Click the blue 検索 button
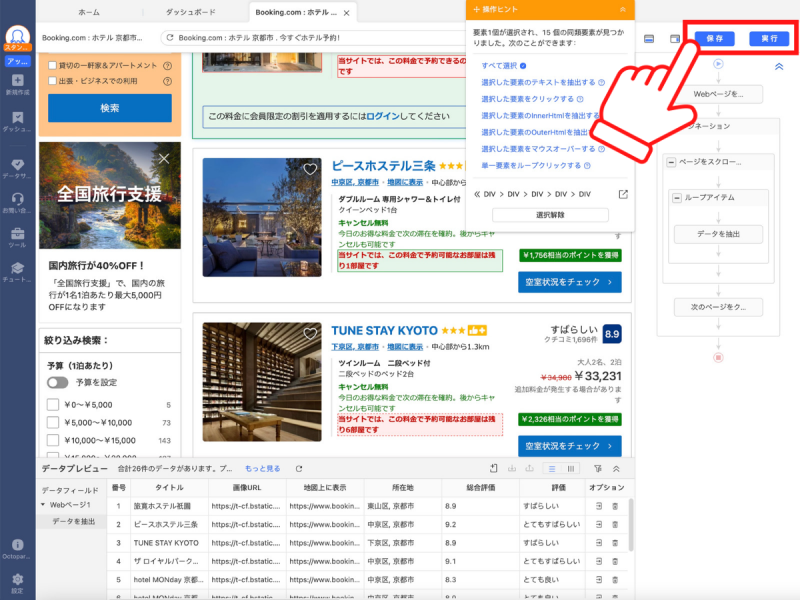 pyautogui.click(x=110, y=108)
